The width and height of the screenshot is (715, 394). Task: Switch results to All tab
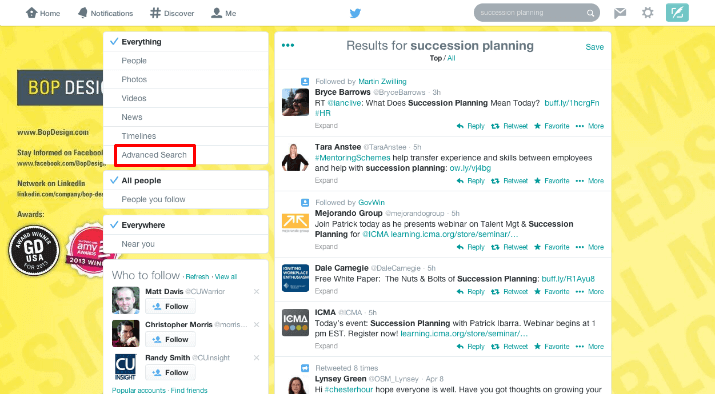point(451,58)
